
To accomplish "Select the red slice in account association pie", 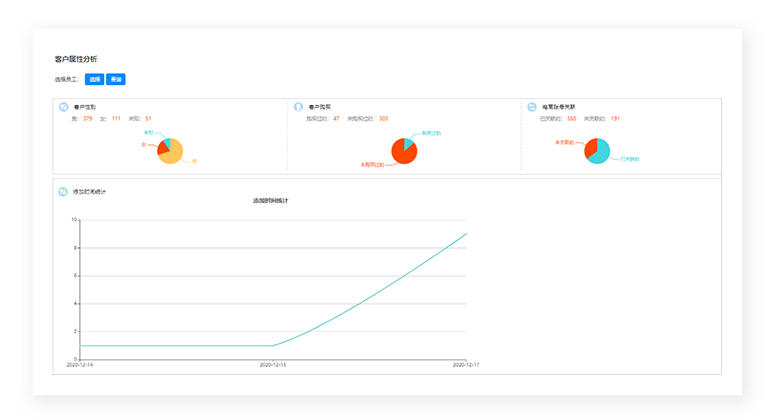I will point(590,147).
